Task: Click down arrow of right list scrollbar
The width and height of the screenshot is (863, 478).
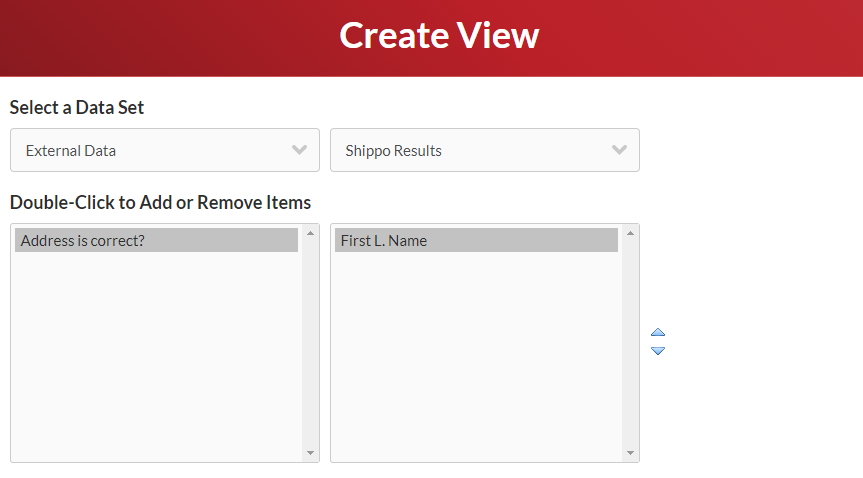Action: pos(631,453)
